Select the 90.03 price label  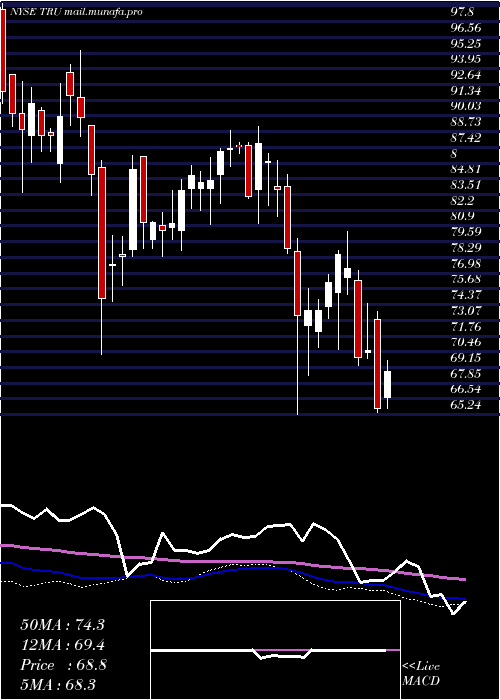point(466,106)
